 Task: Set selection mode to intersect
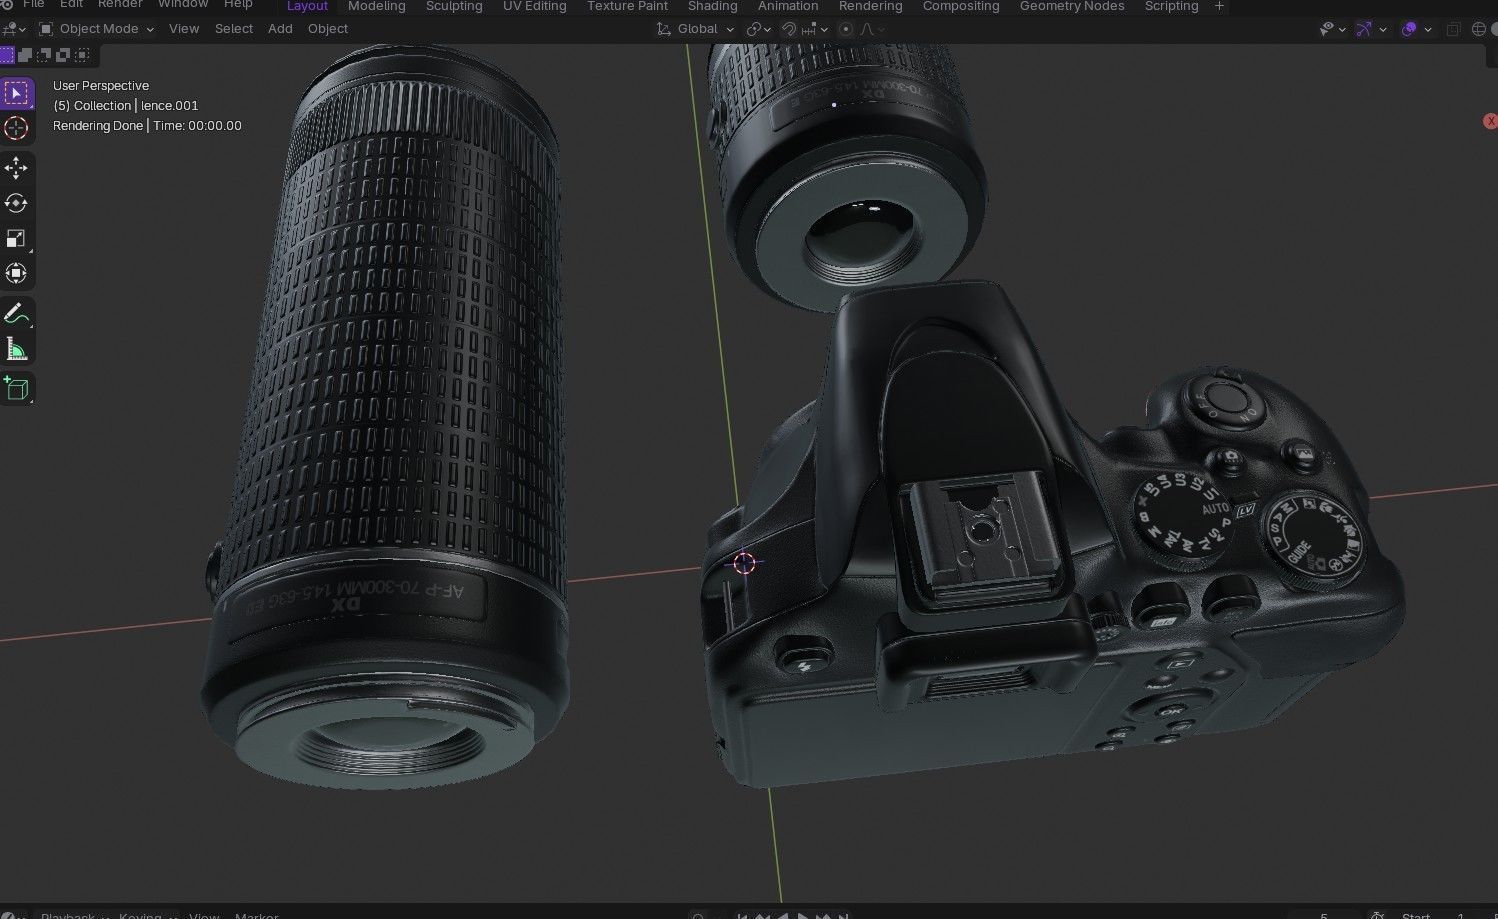(83, 54)
